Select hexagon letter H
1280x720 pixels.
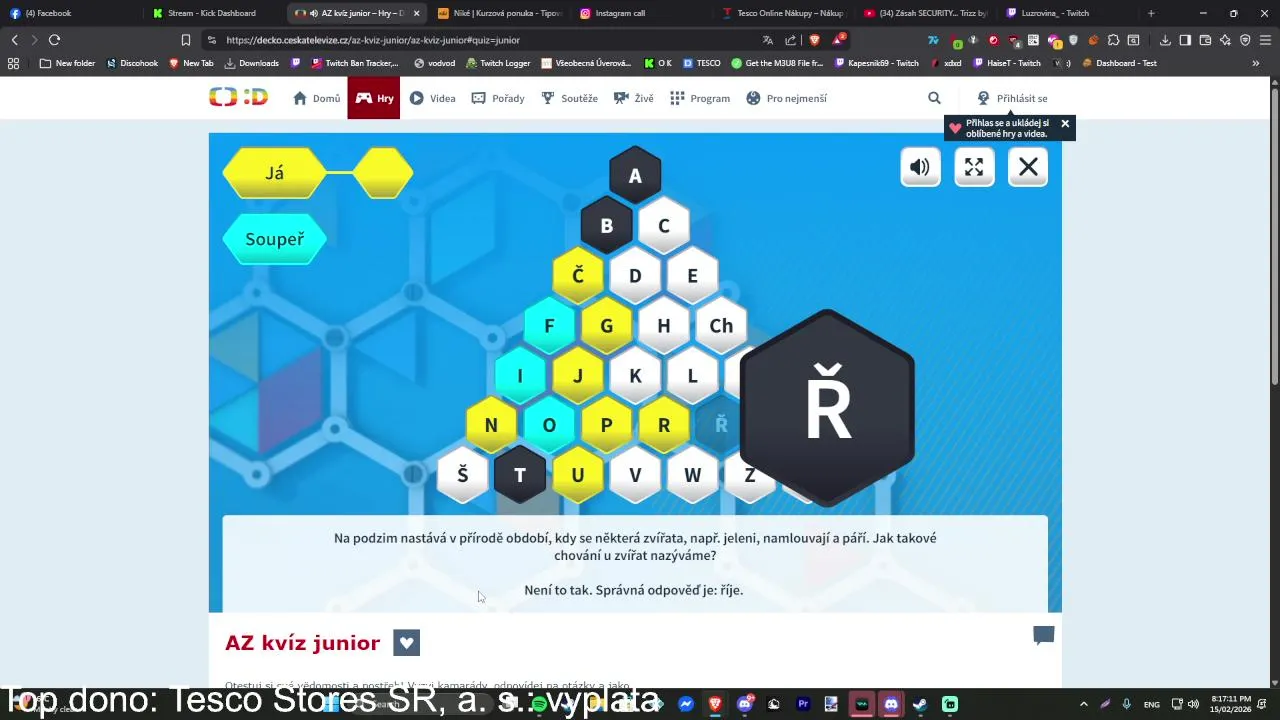663,326
